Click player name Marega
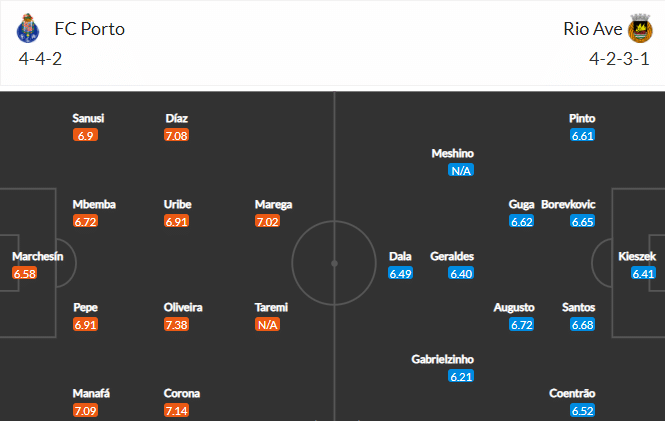 click(273, 205)
